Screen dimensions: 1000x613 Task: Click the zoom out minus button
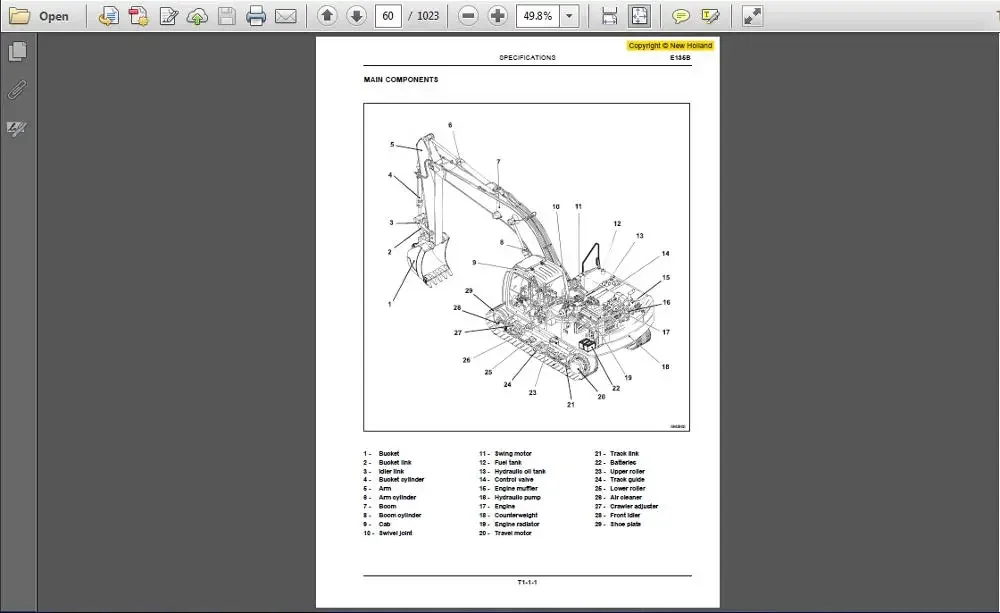466,15
